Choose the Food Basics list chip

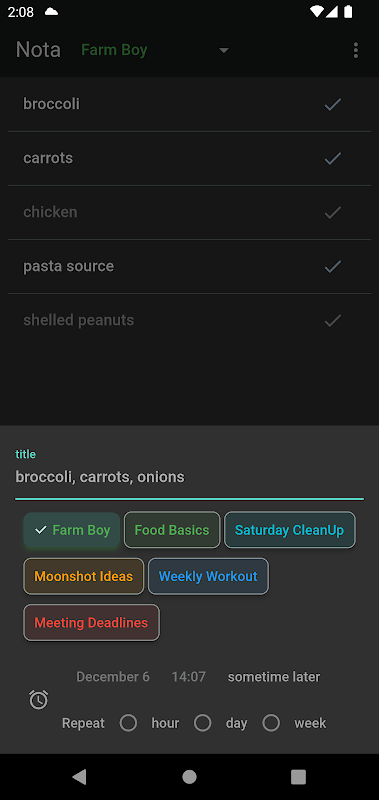[172, 530]
